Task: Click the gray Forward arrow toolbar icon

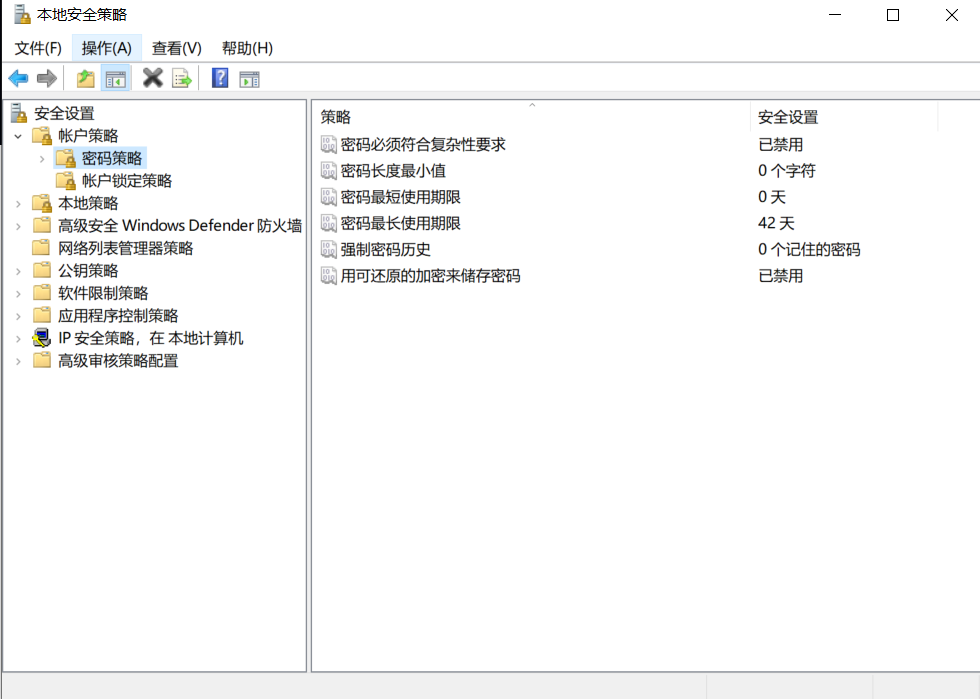Action: click(x=47, y=79)
